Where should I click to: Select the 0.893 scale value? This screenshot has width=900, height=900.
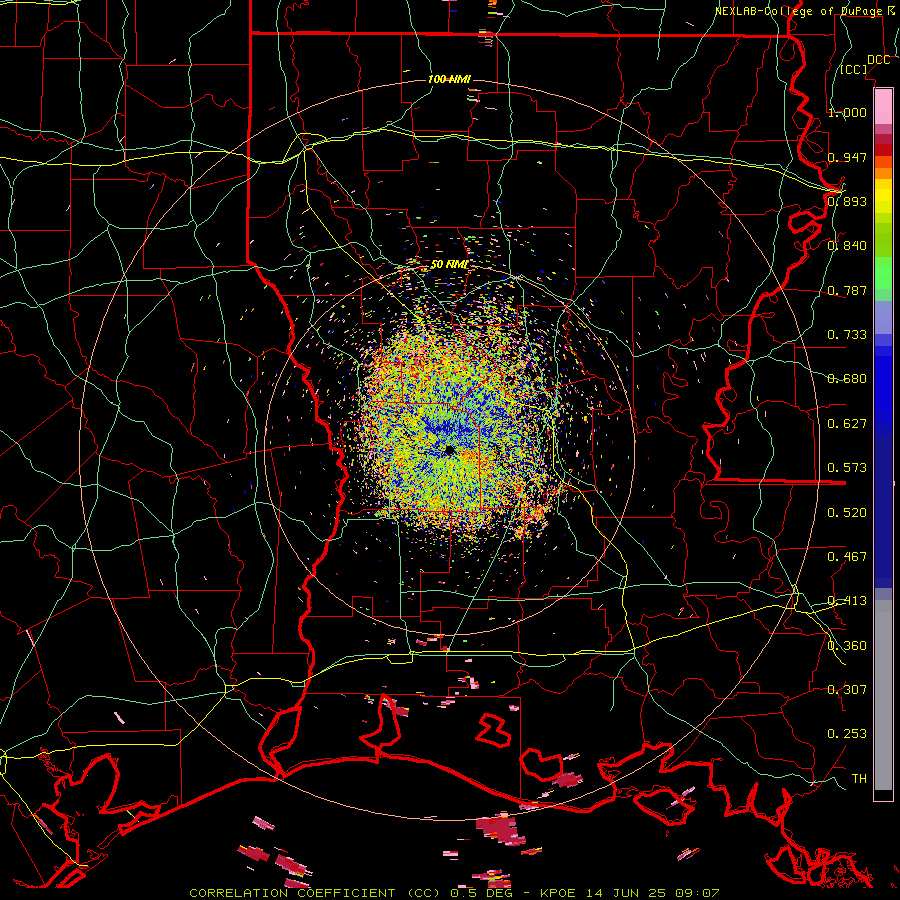[847, 201]
